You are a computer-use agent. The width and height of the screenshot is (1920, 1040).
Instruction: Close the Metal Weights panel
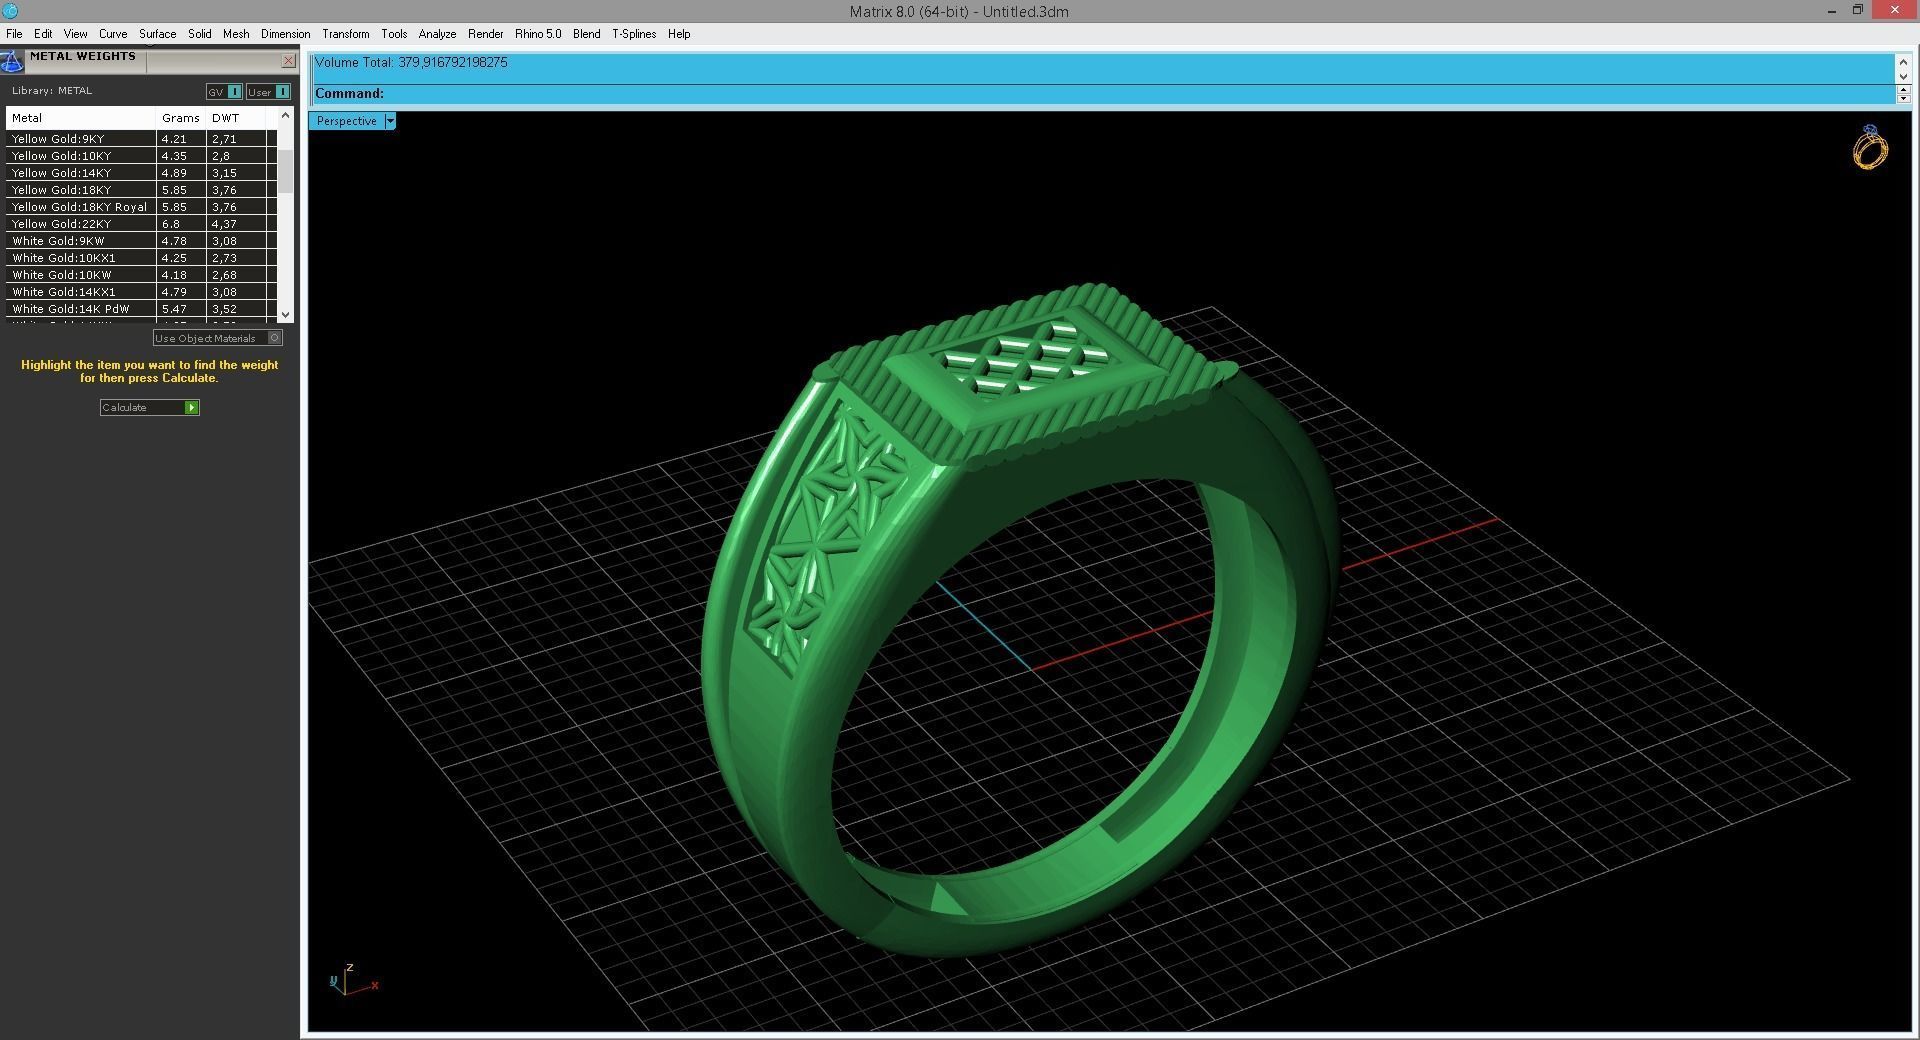288,61
